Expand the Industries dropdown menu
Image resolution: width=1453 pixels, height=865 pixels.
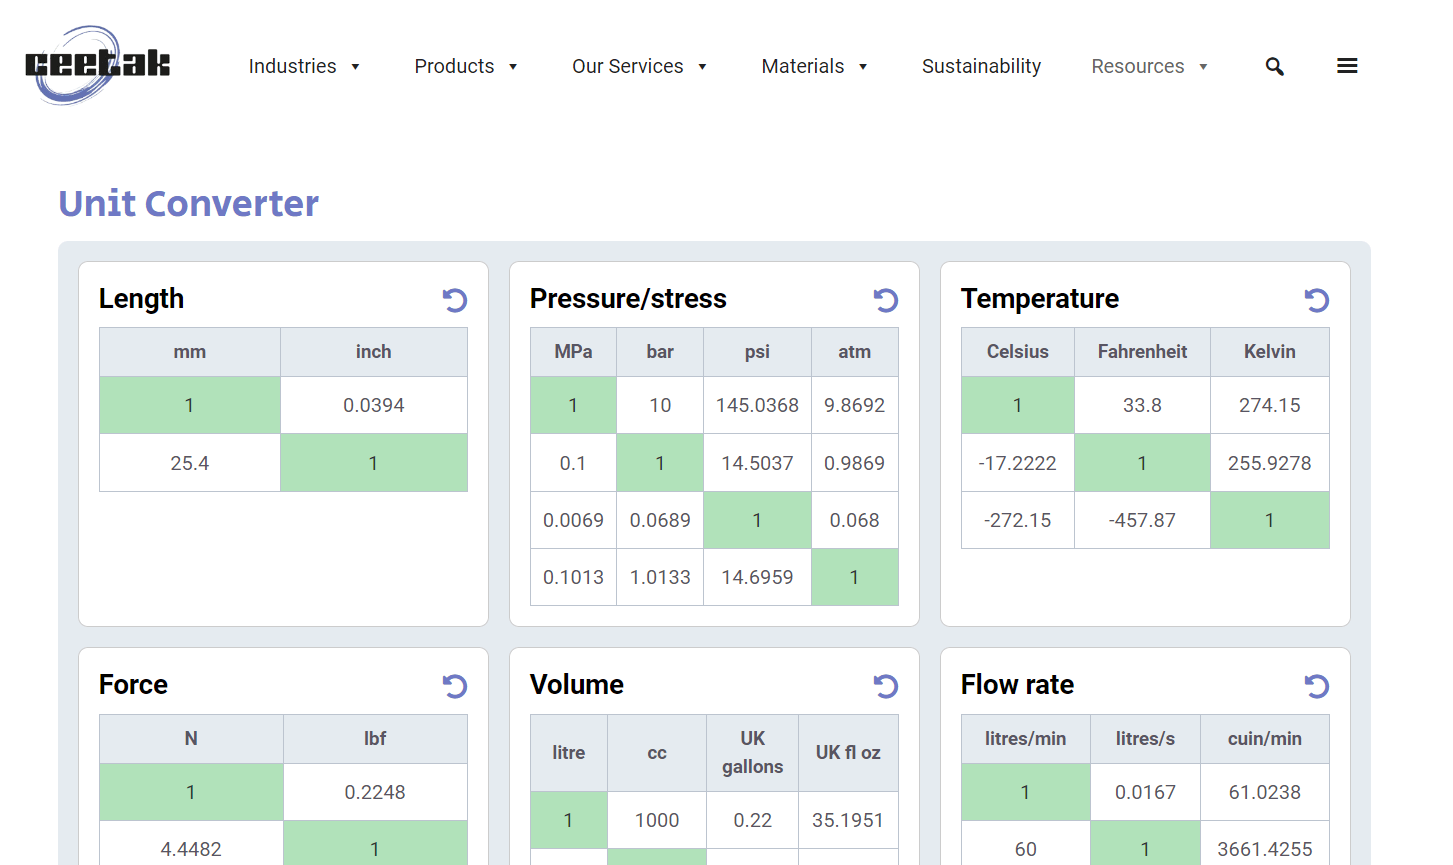304,66
